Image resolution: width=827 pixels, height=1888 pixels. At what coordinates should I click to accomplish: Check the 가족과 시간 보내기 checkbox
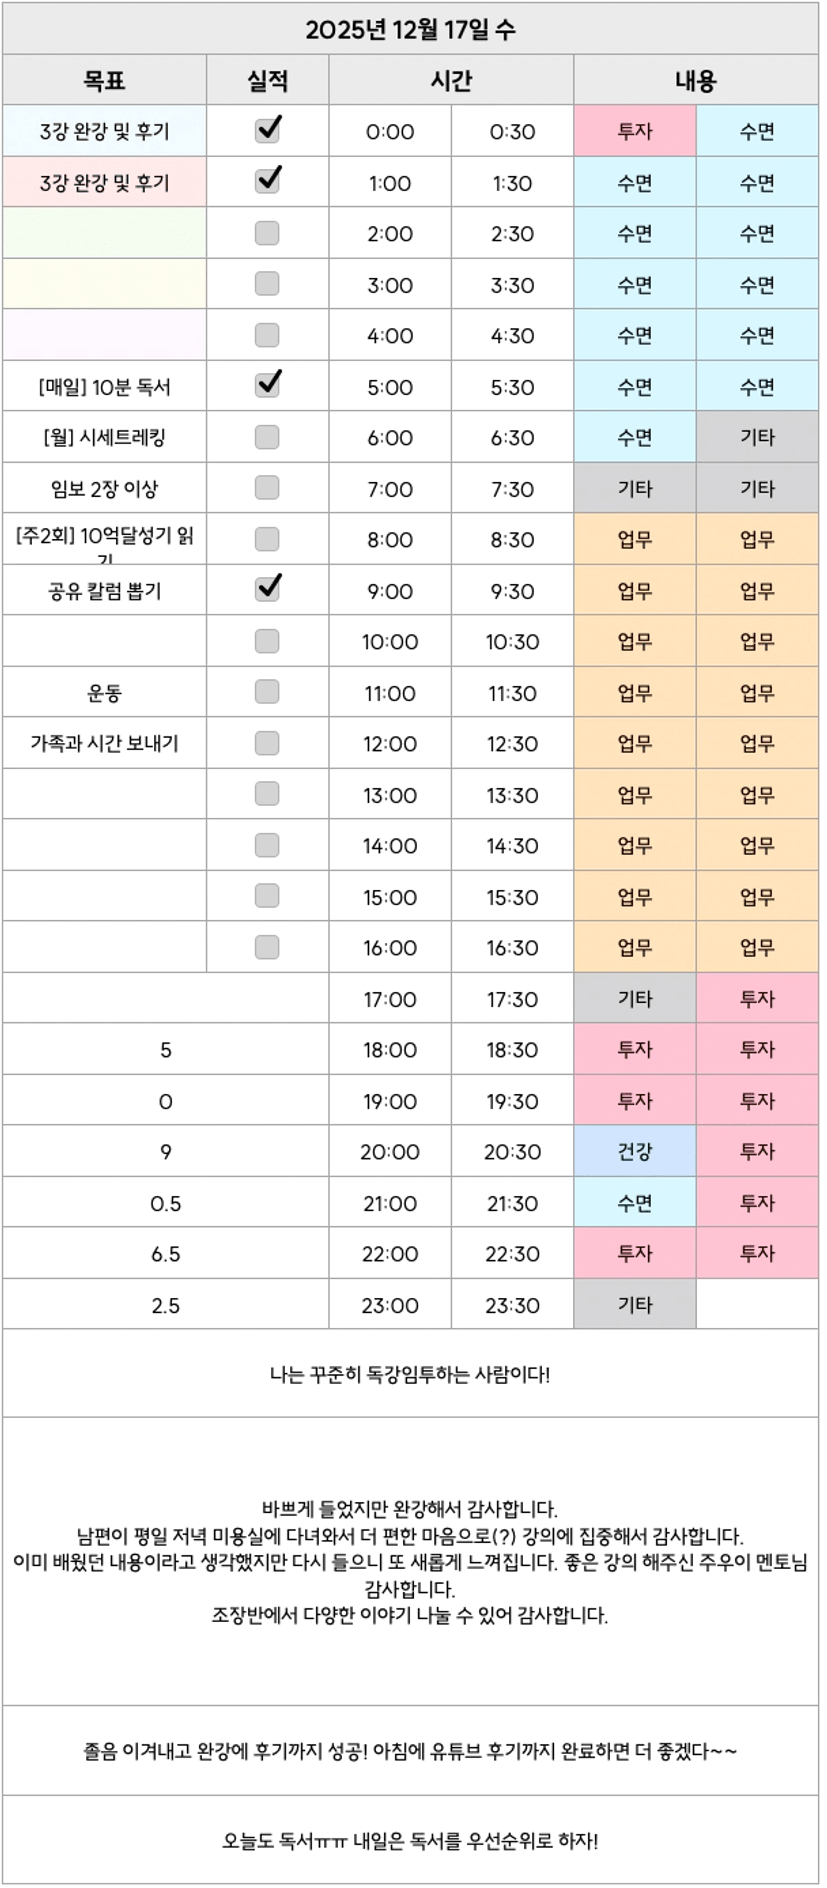click(x=267, y=743)
